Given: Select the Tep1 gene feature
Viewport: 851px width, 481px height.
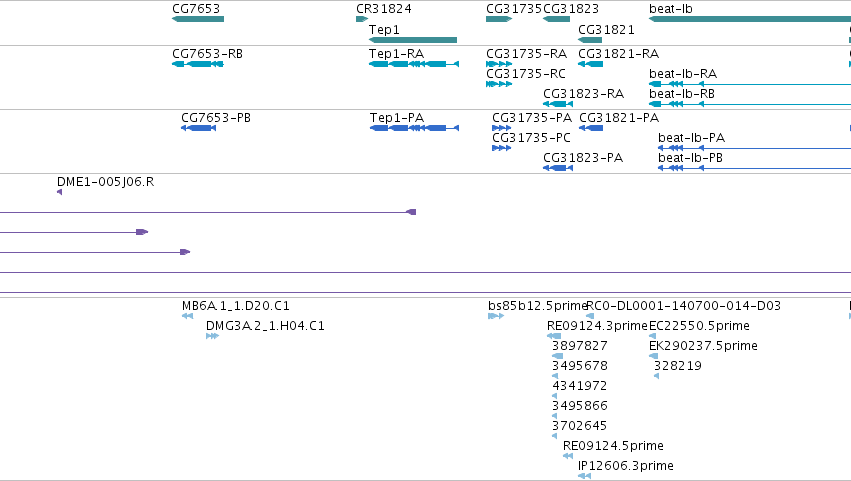Looking at the screenshot, I should (x=413, y=40).
